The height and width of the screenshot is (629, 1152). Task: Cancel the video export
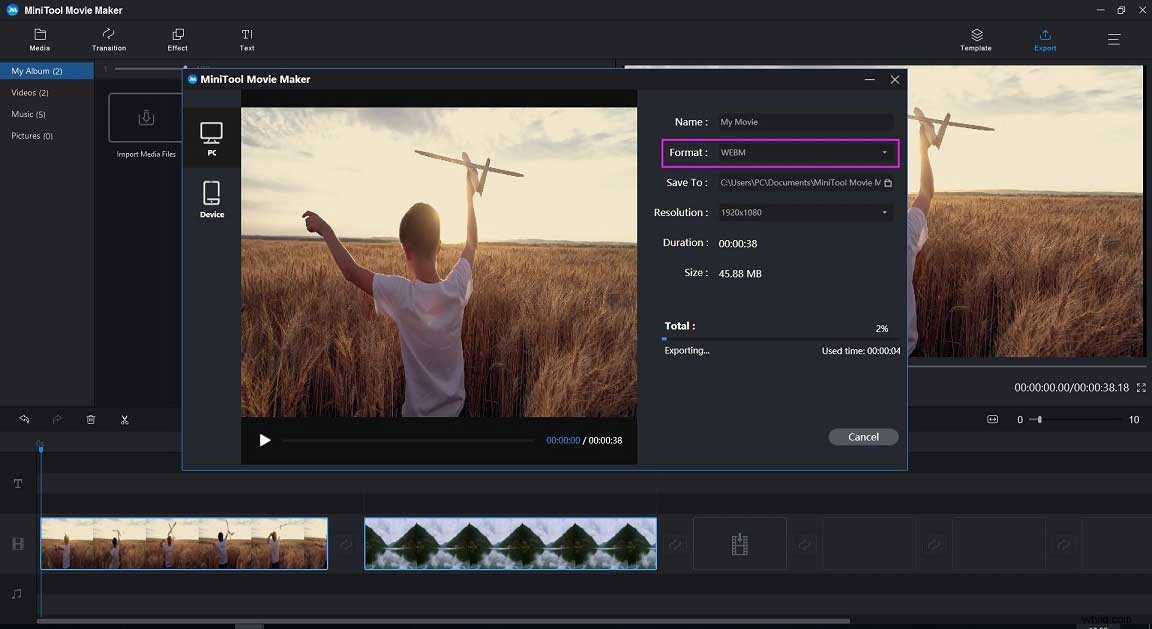[x=862, y=437]
